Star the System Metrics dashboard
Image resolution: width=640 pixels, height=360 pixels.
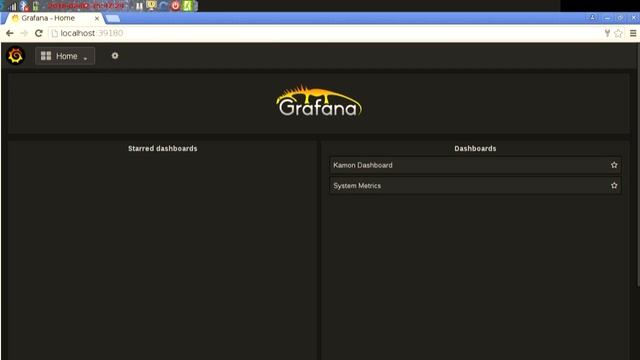(x=614, y=185)
